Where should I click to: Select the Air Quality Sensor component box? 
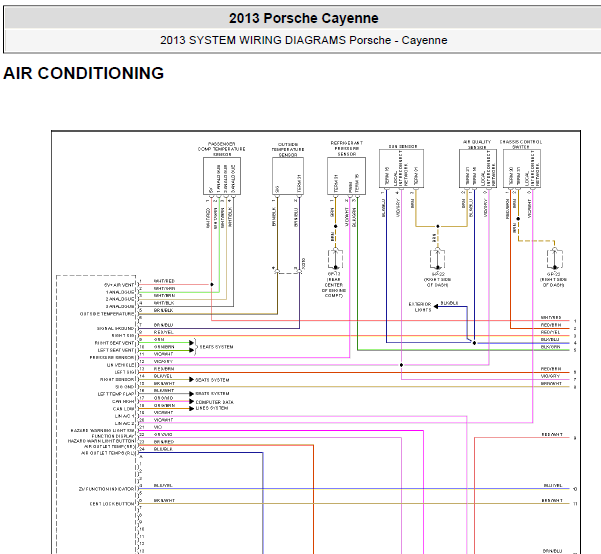(478, 168)
